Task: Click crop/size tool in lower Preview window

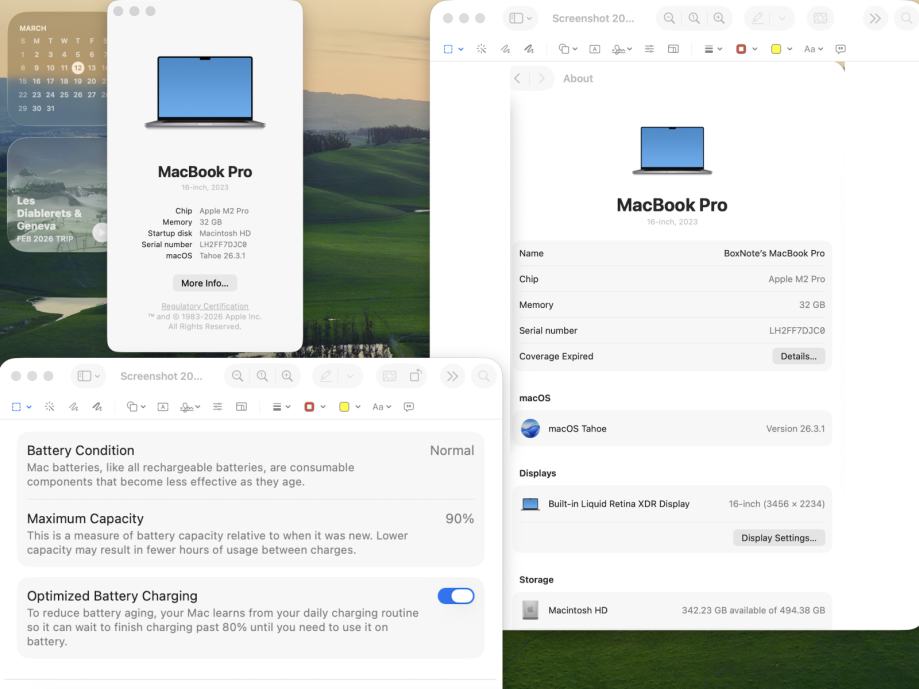Action: (241, 407)
